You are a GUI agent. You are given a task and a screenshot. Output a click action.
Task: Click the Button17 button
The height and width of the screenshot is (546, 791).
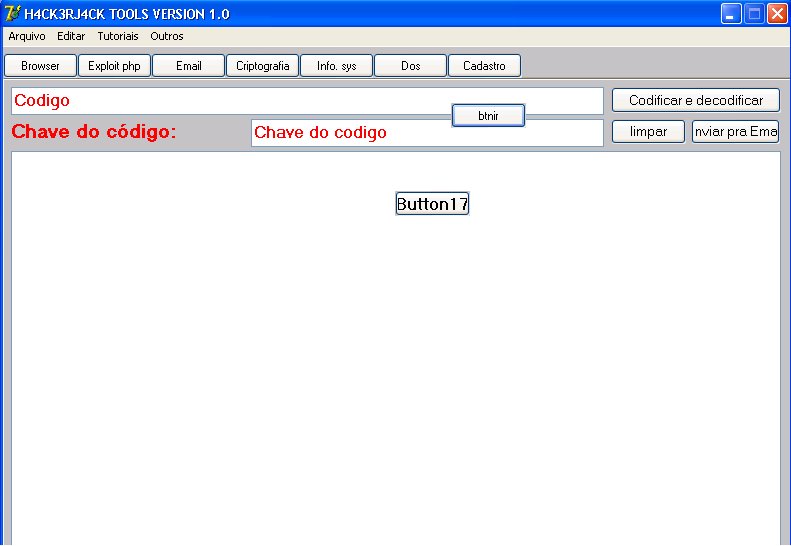(x=432, y=203)
